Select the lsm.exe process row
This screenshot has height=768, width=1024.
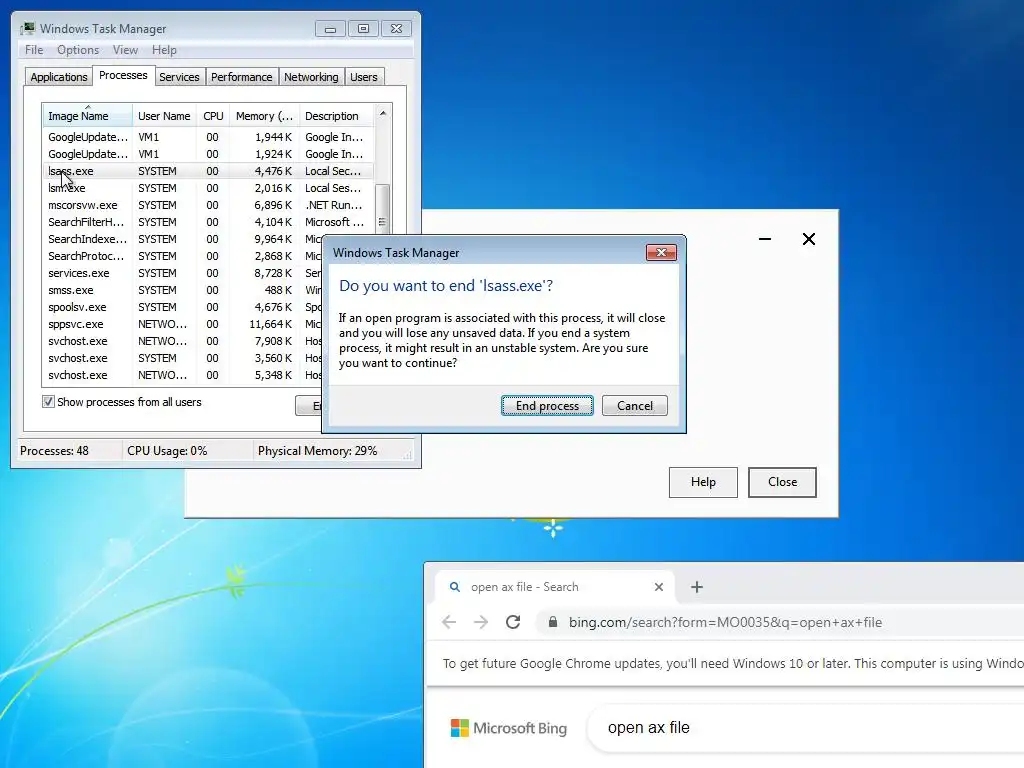point(208,188)
